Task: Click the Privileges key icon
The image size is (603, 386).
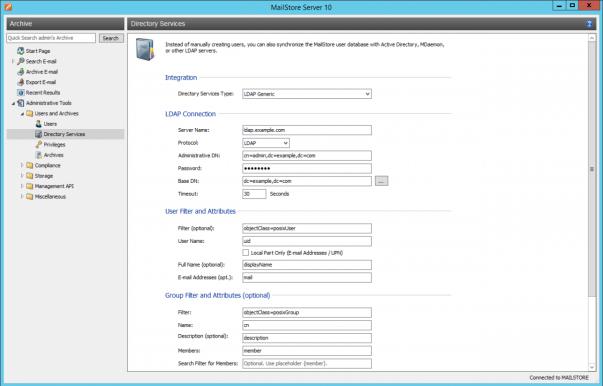Action: point(38,145)
